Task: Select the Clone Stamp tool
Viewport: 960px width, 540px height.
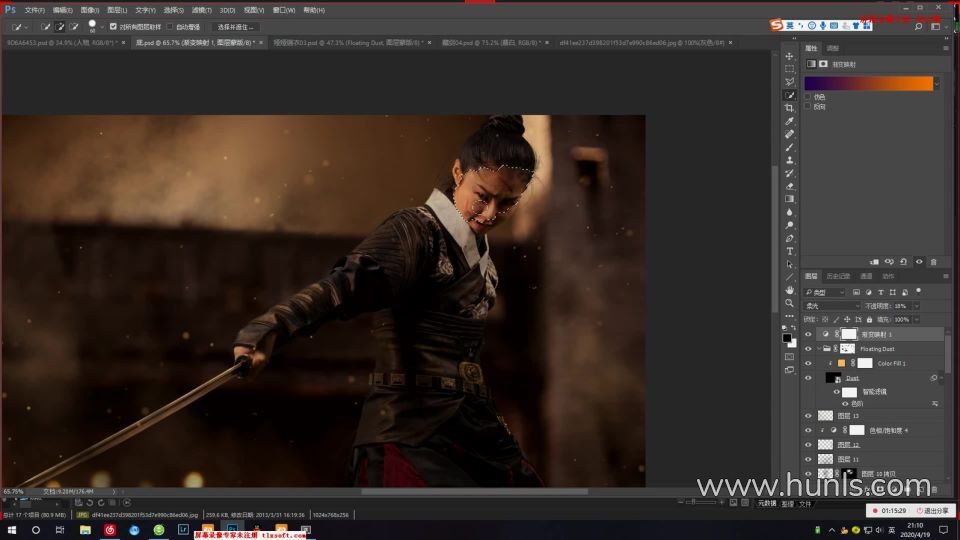Action: click(789, 160)
